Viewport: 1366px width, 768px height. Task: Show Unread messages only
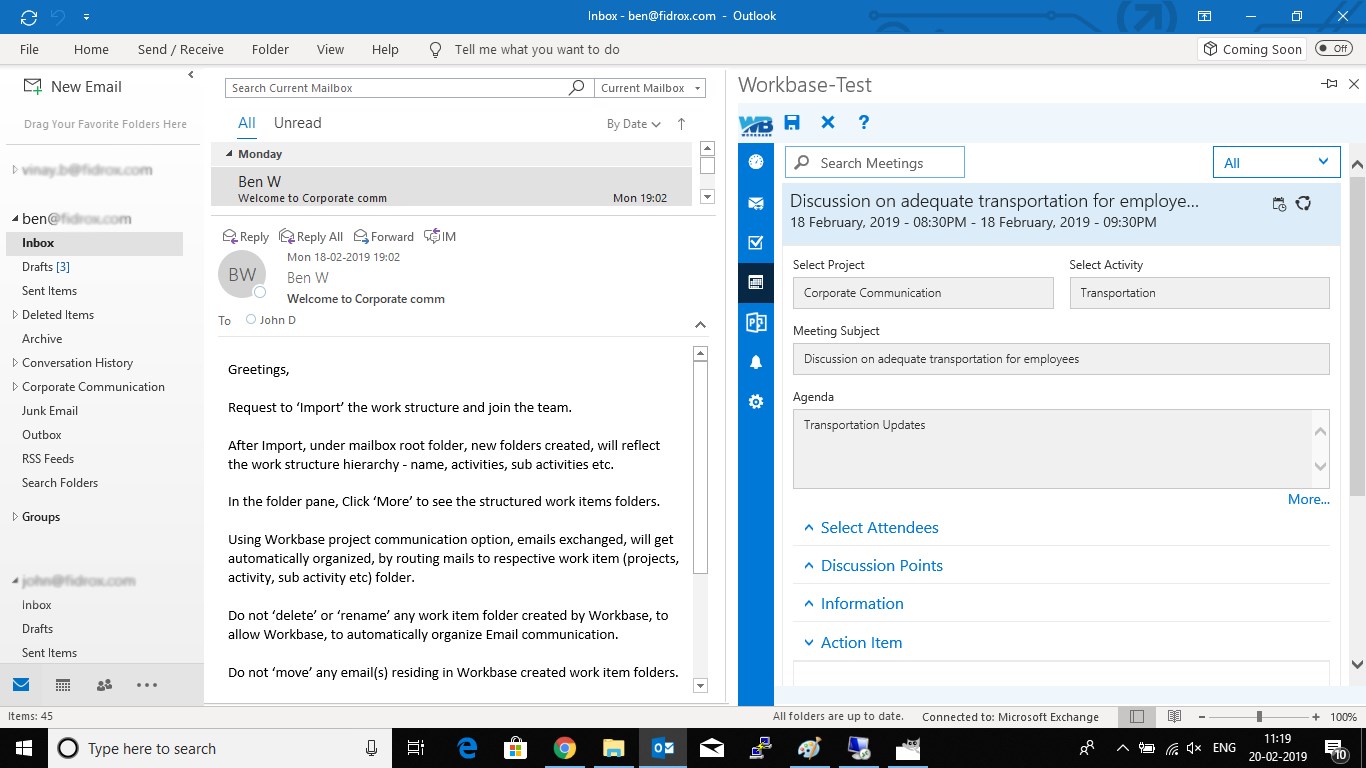(x=298, y=123)
